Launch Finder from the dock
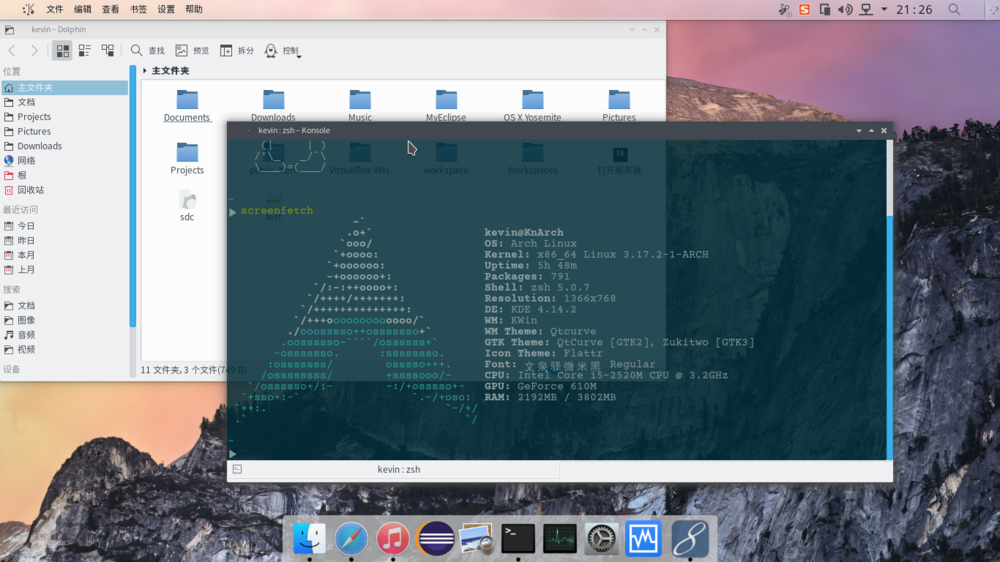Viewport: 1000px width, 562px height. coord(309,538)
